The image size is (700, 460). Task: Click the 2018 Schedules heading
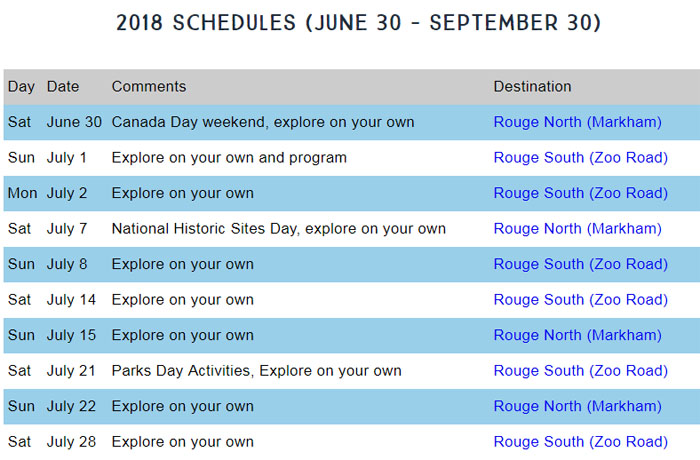359,23
